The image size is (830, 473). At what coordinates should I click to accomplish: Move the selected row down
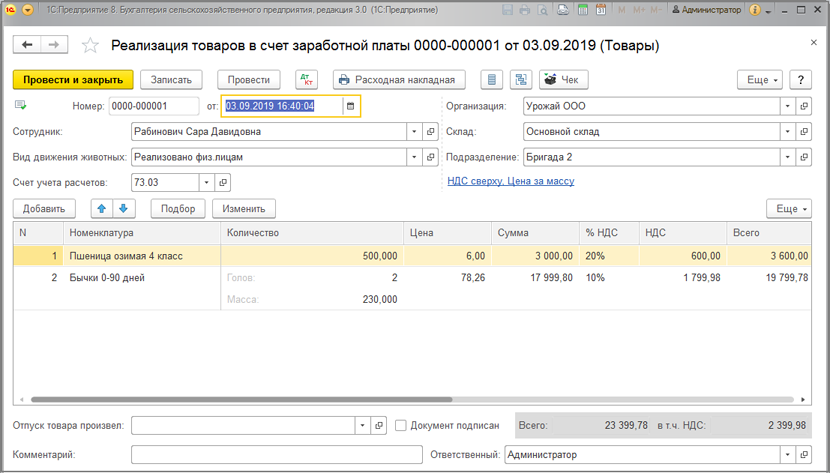(124, 208)
